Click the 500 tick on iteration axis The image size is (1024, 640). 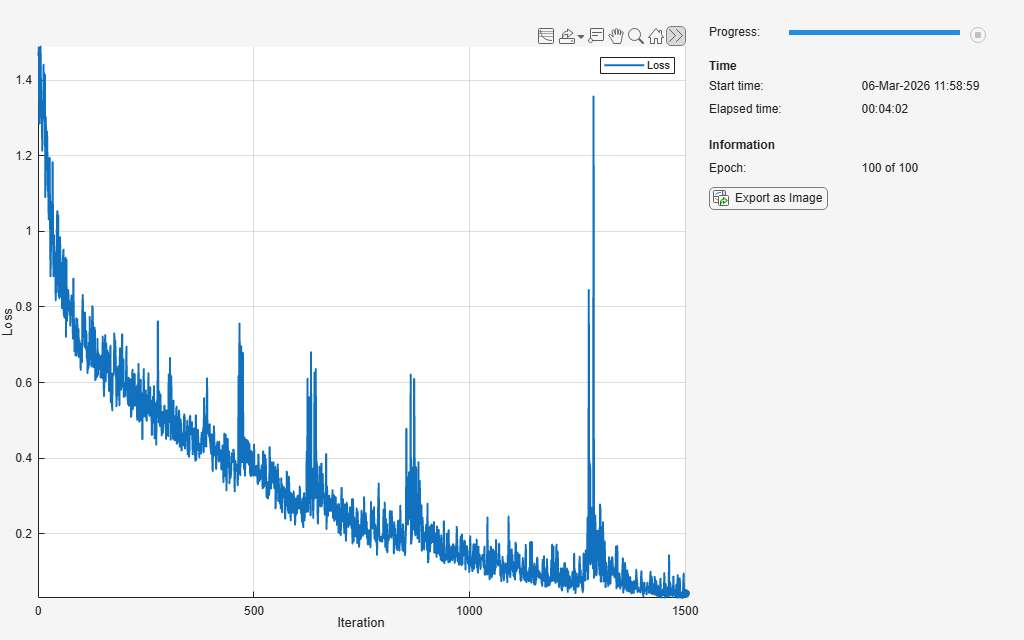(253, 611)
